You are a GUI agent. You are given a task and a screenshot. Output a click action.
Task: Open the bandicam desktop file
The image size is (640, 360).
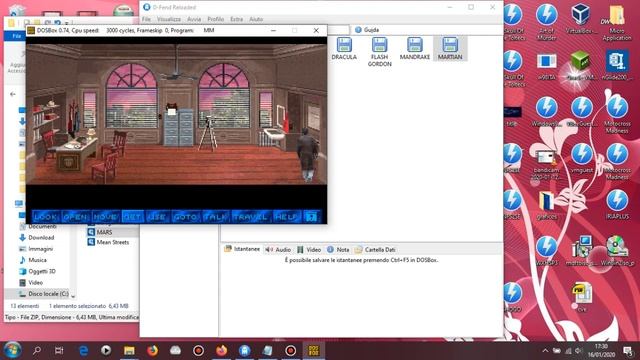coord(547,165)
